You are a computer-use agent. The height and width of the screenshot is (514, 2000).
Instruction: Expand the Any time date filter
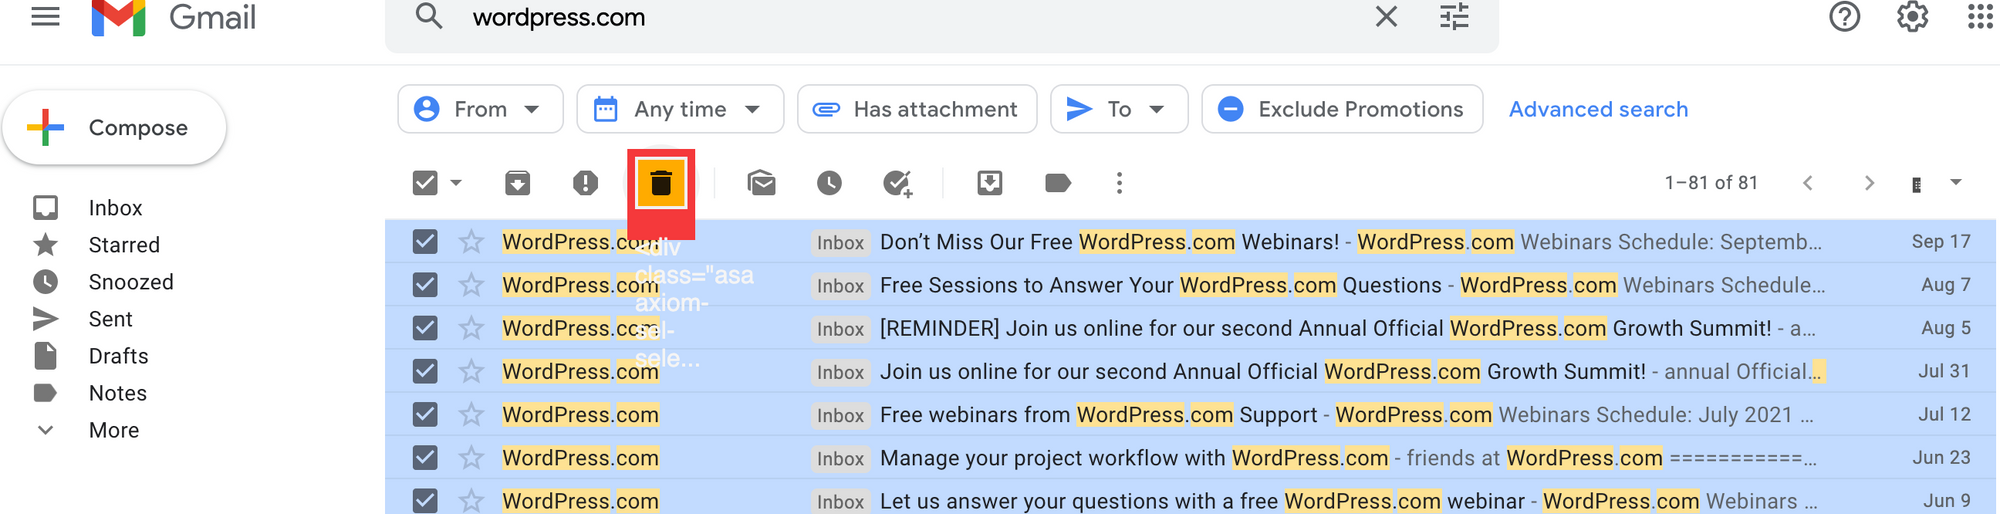(x=680, y=109)
